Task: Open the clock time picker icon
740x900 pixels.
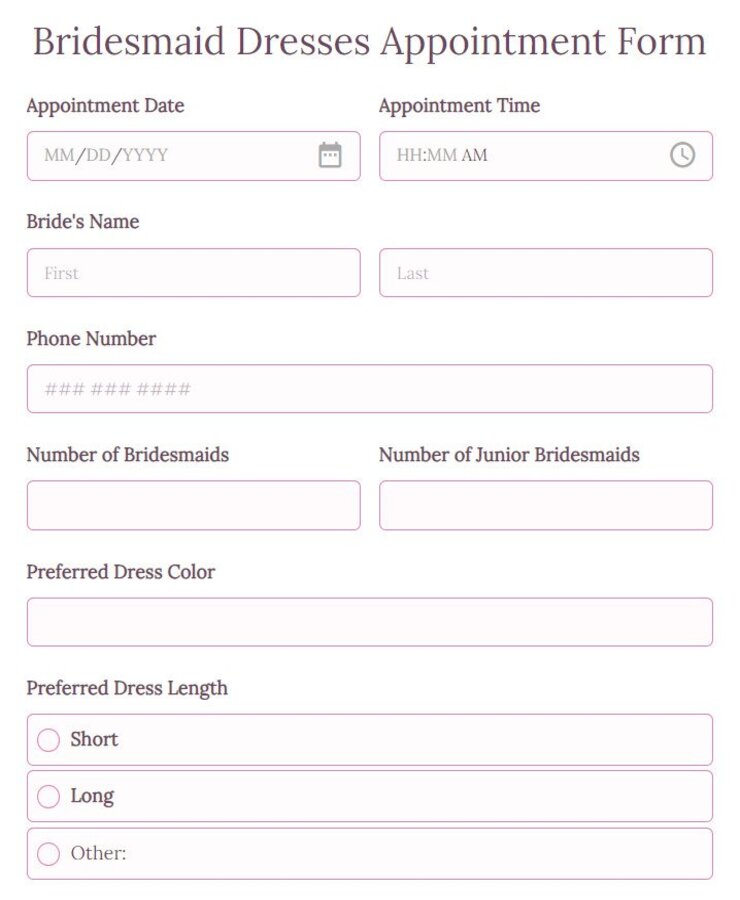Action: point(684,156)
